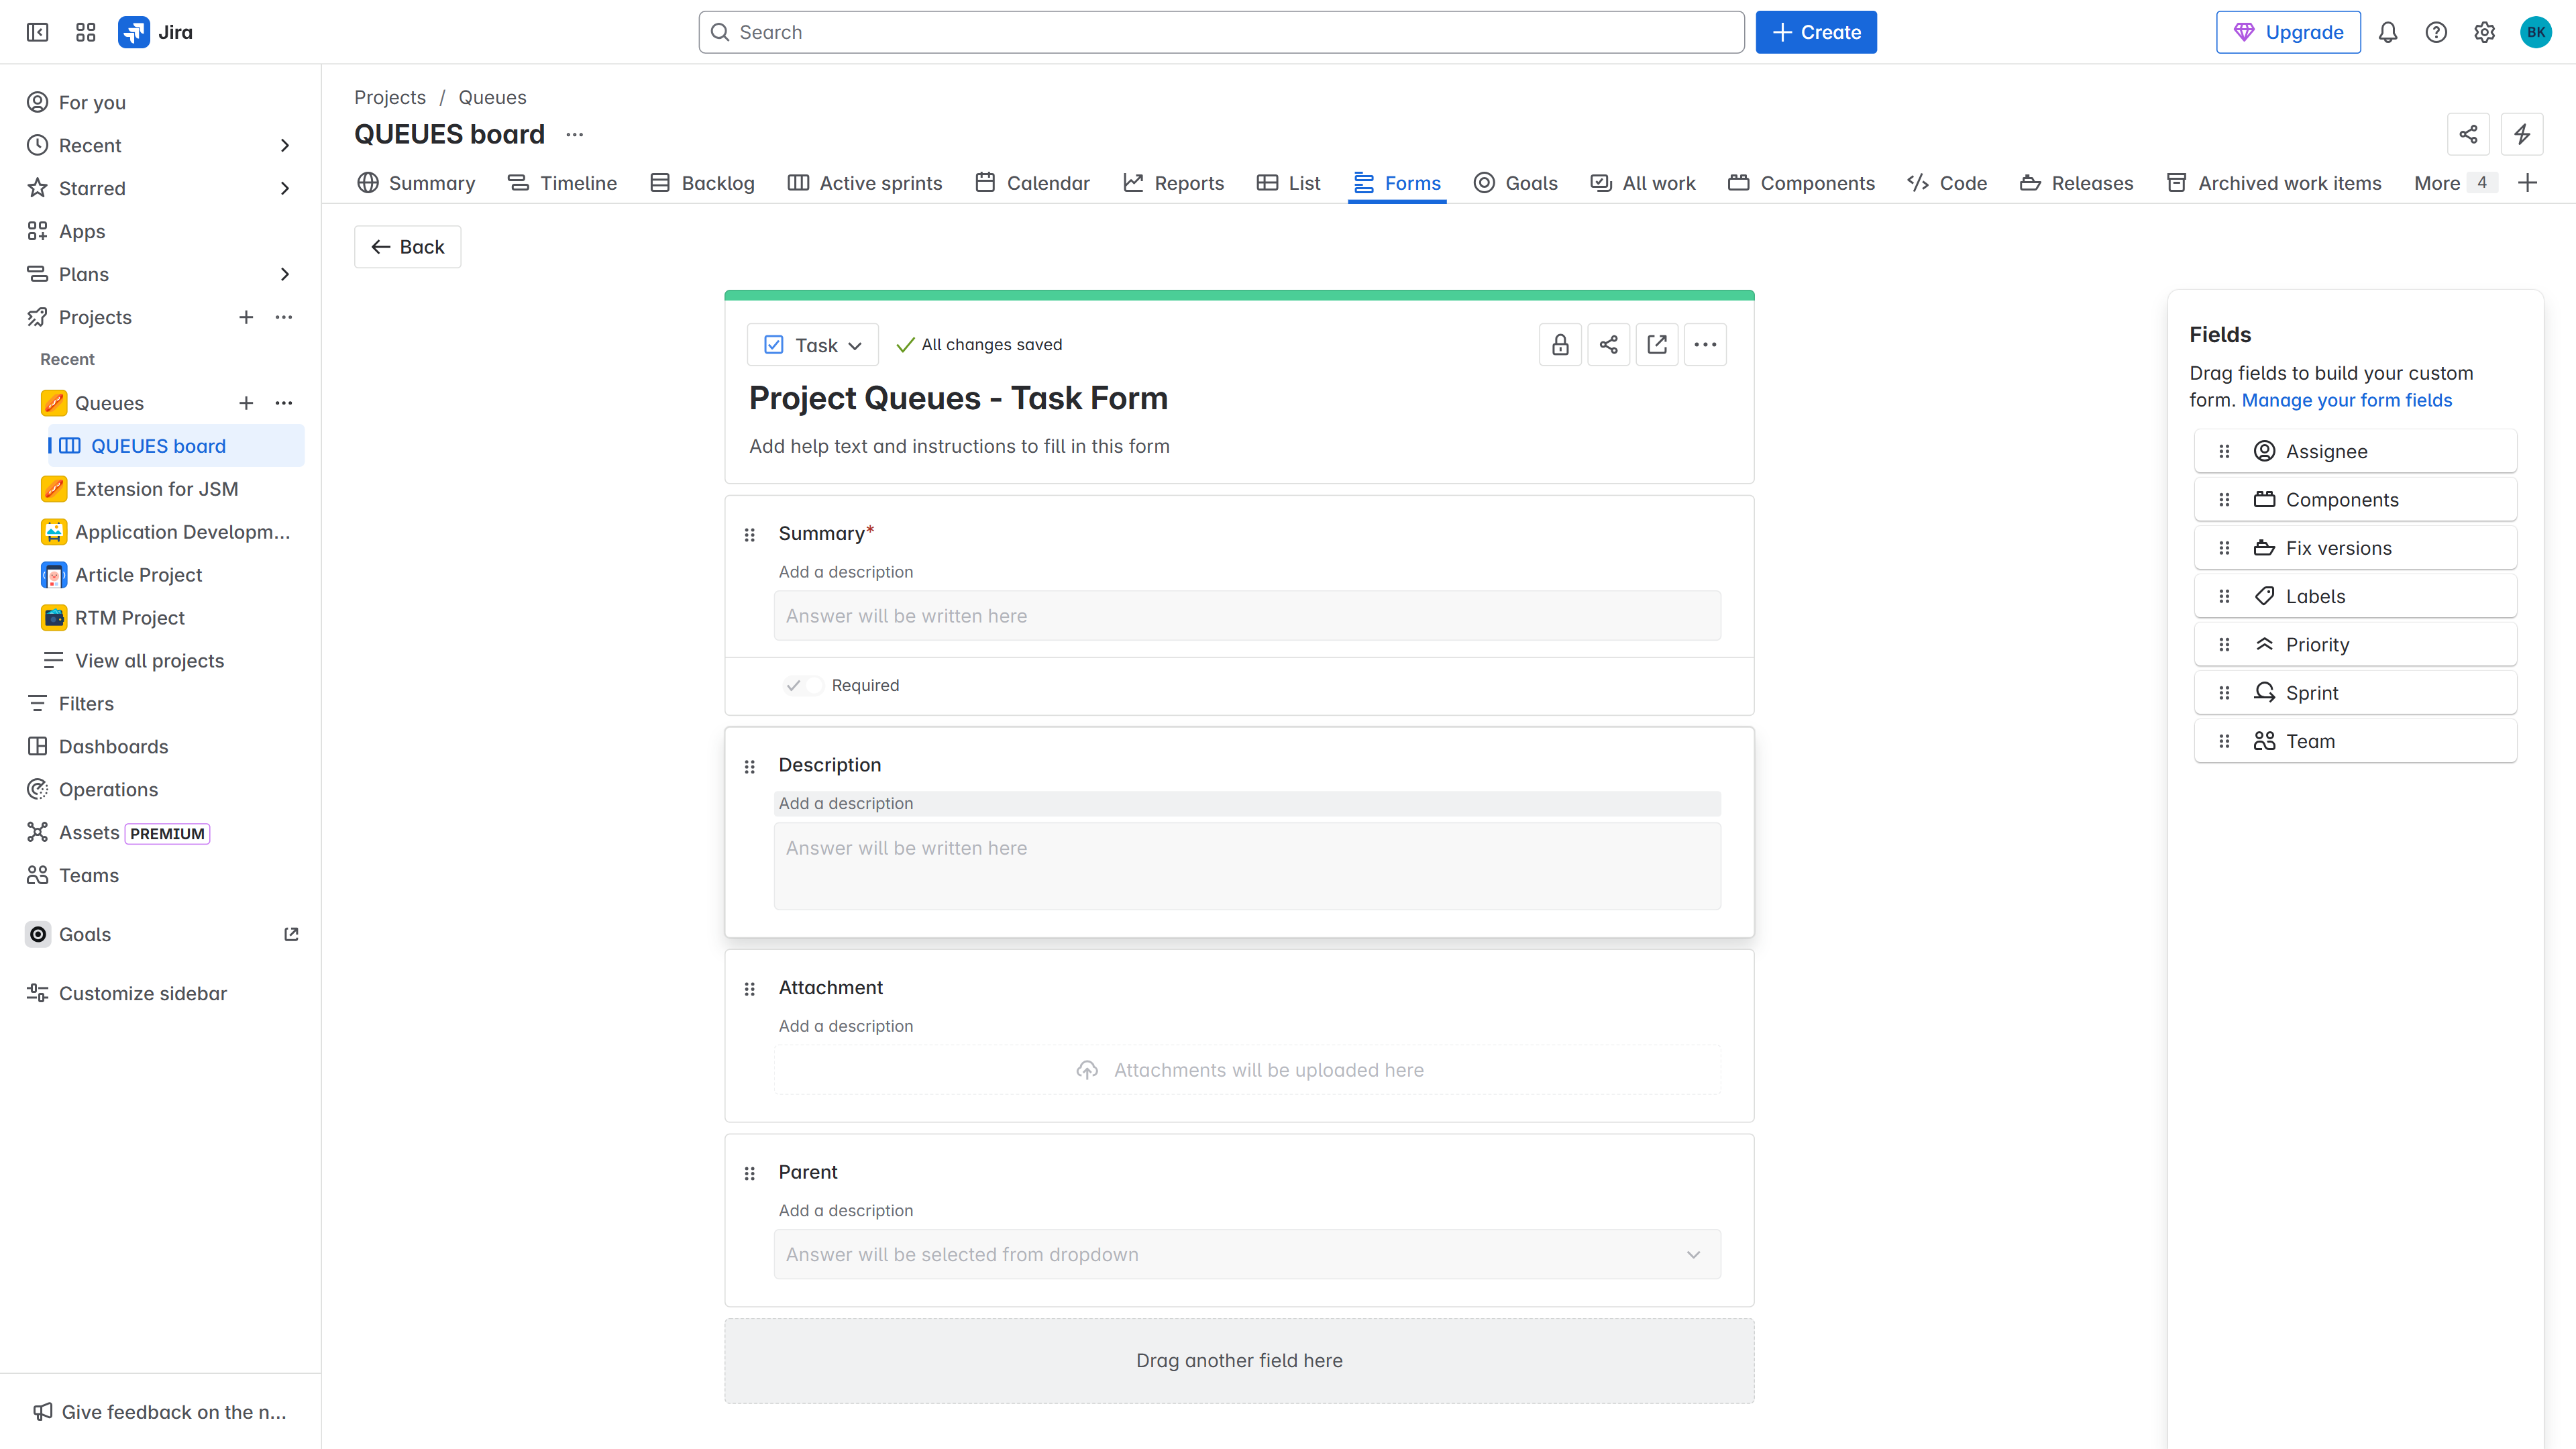Open the Releases tab

click(x=2077, y=183)
